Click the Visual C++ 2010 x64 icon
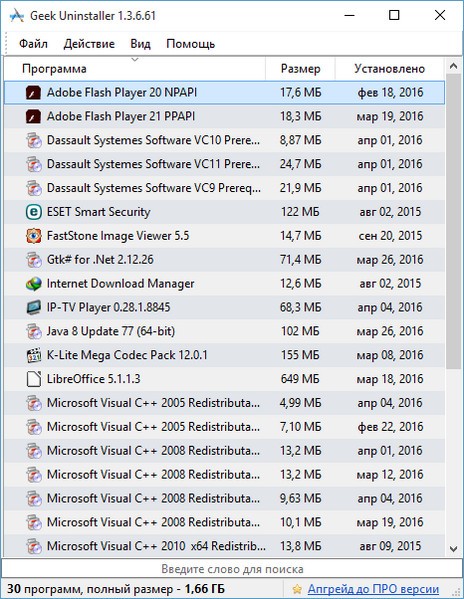Image resolution: width=464 pixels, height=599 pixels. tap(33, 546)
